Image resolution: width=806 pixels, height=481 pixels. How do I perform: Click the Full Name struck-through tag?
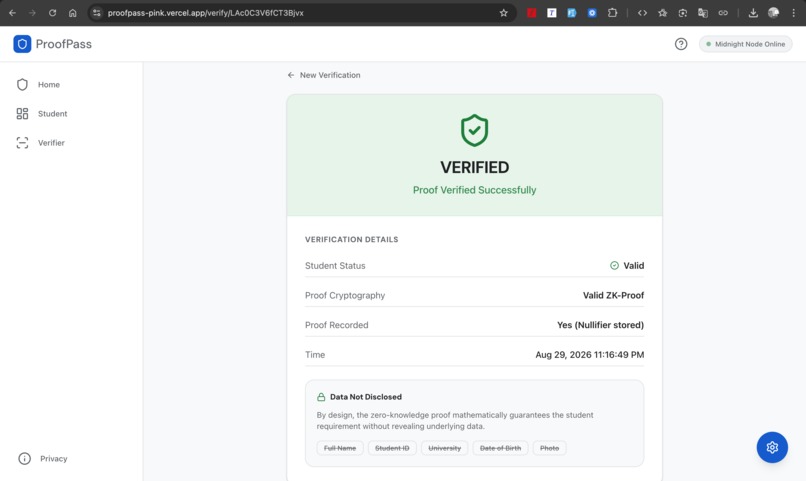point(340,448)
